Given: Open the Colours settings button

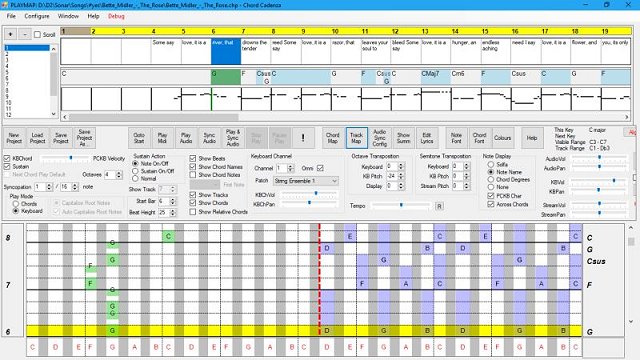Looking at the screenshot, I should [502, 138].
